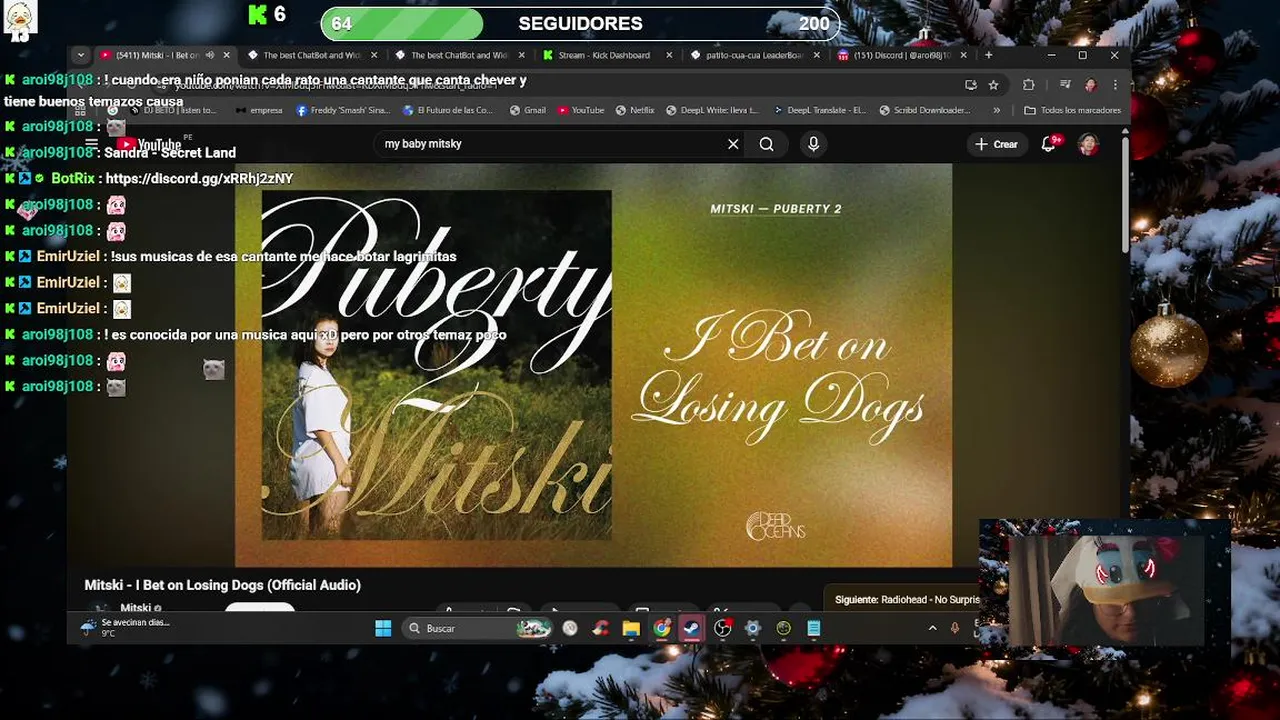Open the DeepL Translate bookmark
Viewport: 1280px width, 720px height.
[819, 110]
